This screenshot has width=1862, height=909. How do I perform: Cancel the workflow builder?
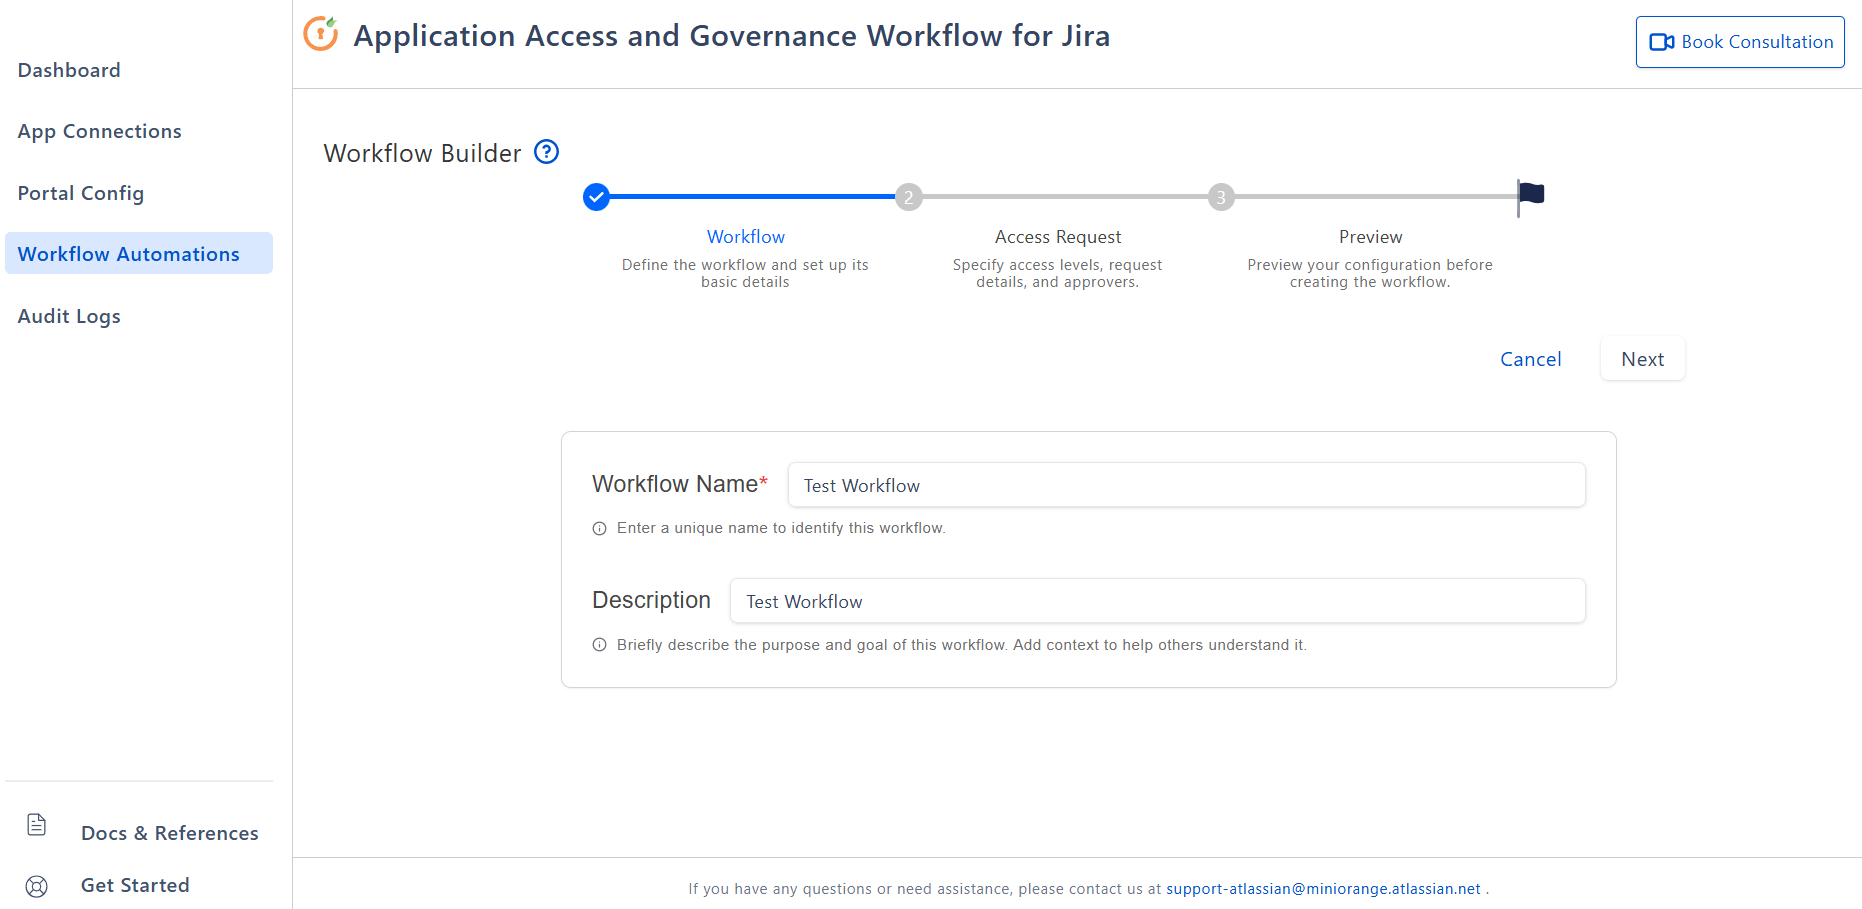(x=1531, y=359)
